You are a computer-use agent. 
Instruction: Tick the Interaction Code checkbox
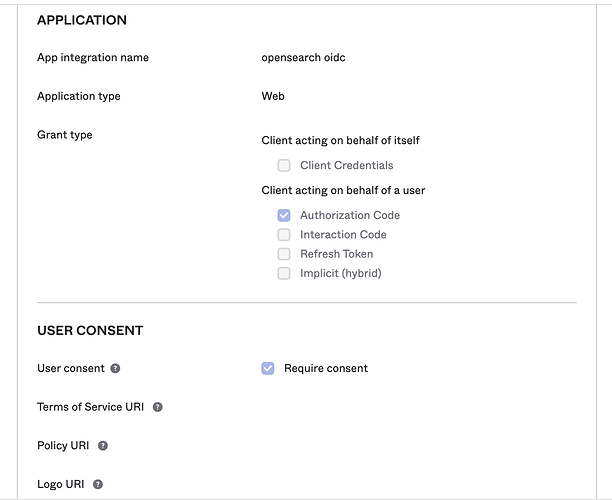(284, 235)
